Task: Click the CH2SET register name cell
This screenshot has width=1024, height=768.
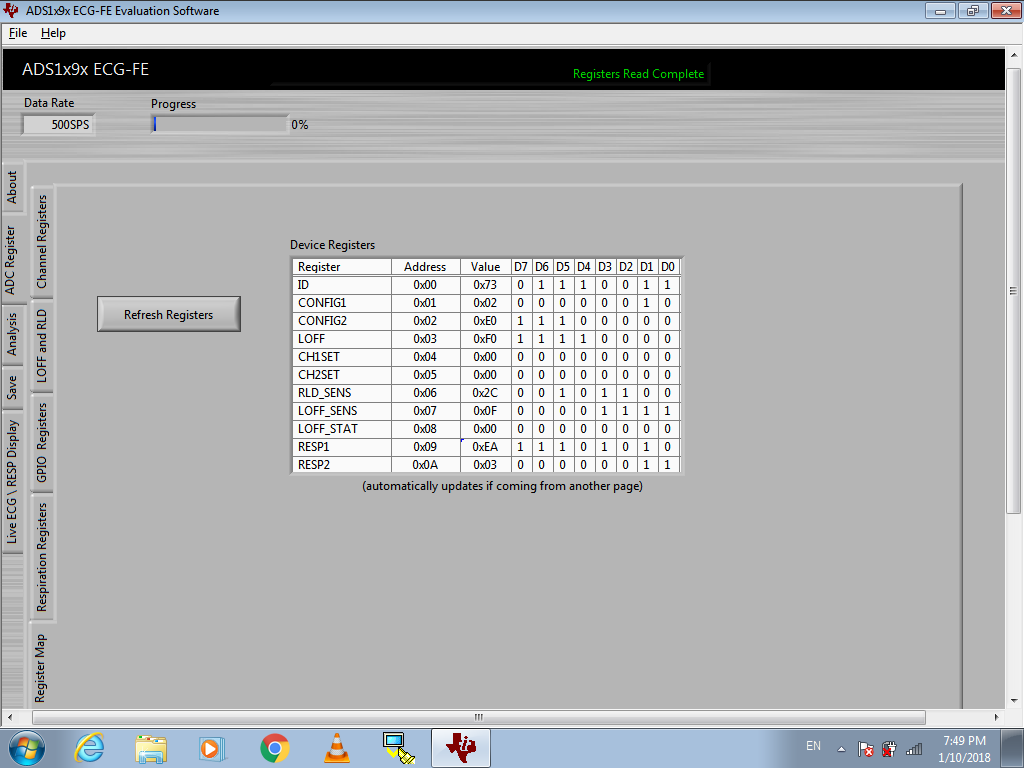Action: (x=342, y=375)
